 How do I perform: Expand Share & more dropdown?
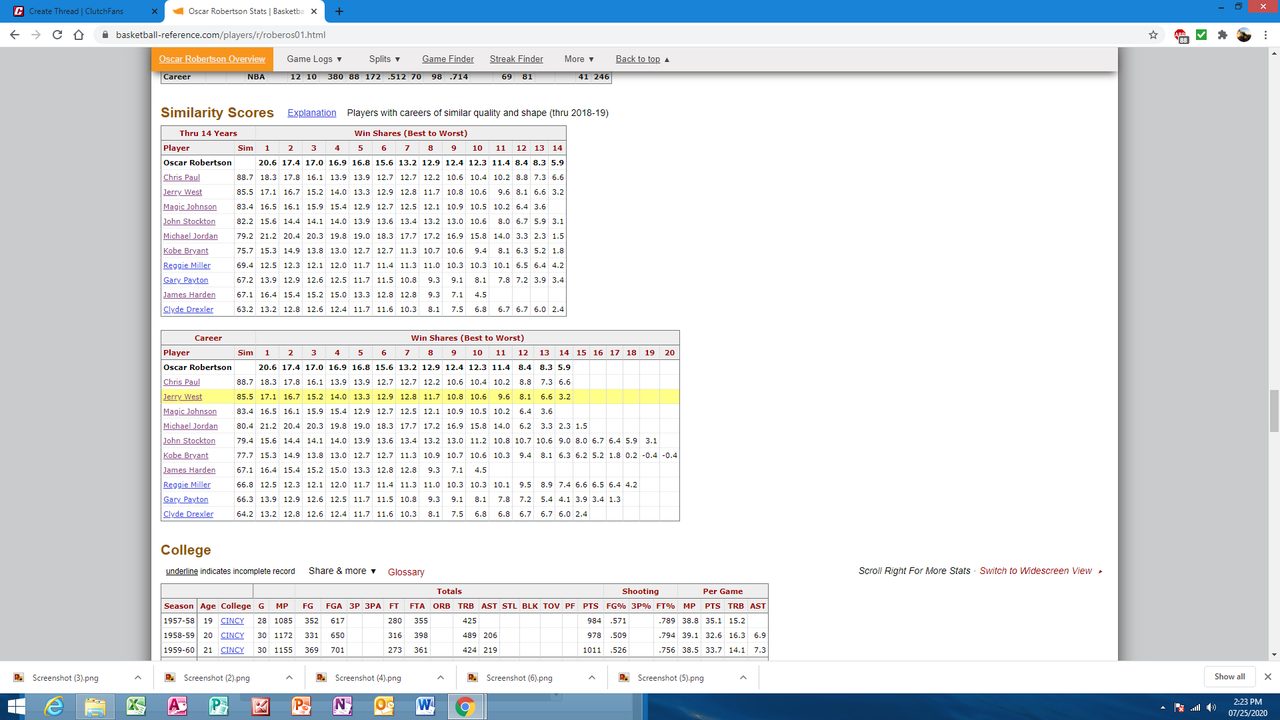click(342, 571)
